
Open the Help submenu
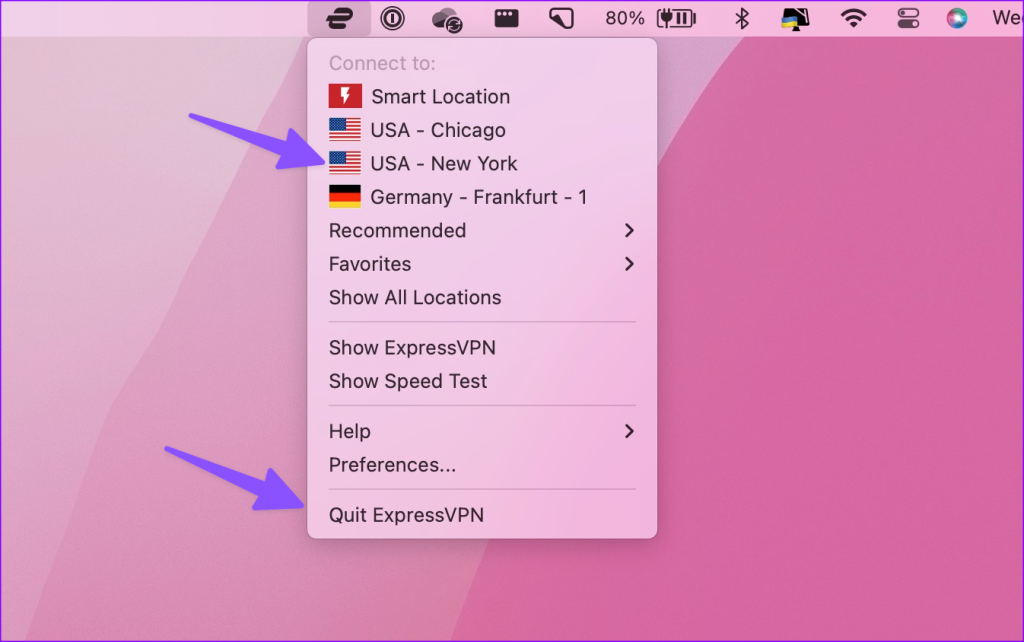click(x=482, y=431)
